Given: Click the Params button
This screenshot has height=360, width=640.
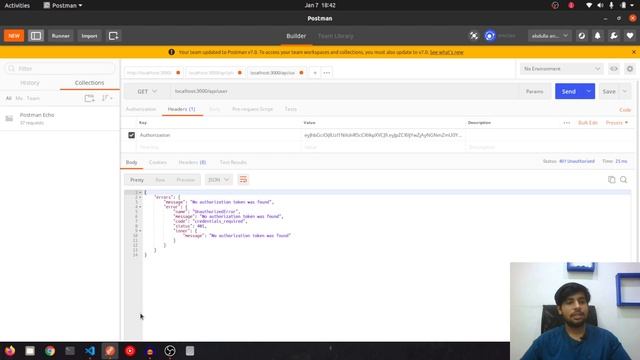Looking at the screenshot, I should (534, 91).
